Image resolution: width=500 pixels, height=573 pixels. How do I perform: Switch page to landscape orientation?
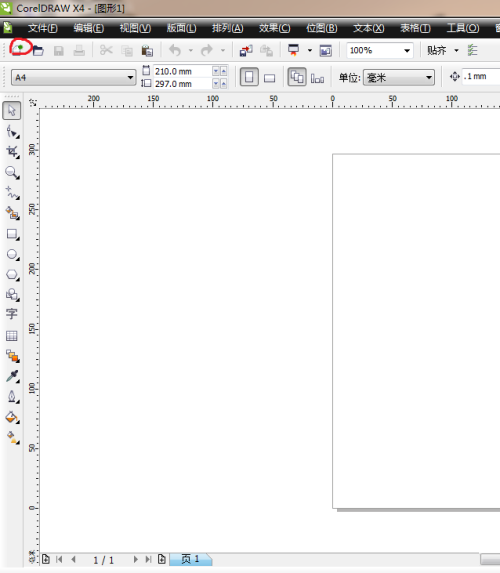pos(269,77)
